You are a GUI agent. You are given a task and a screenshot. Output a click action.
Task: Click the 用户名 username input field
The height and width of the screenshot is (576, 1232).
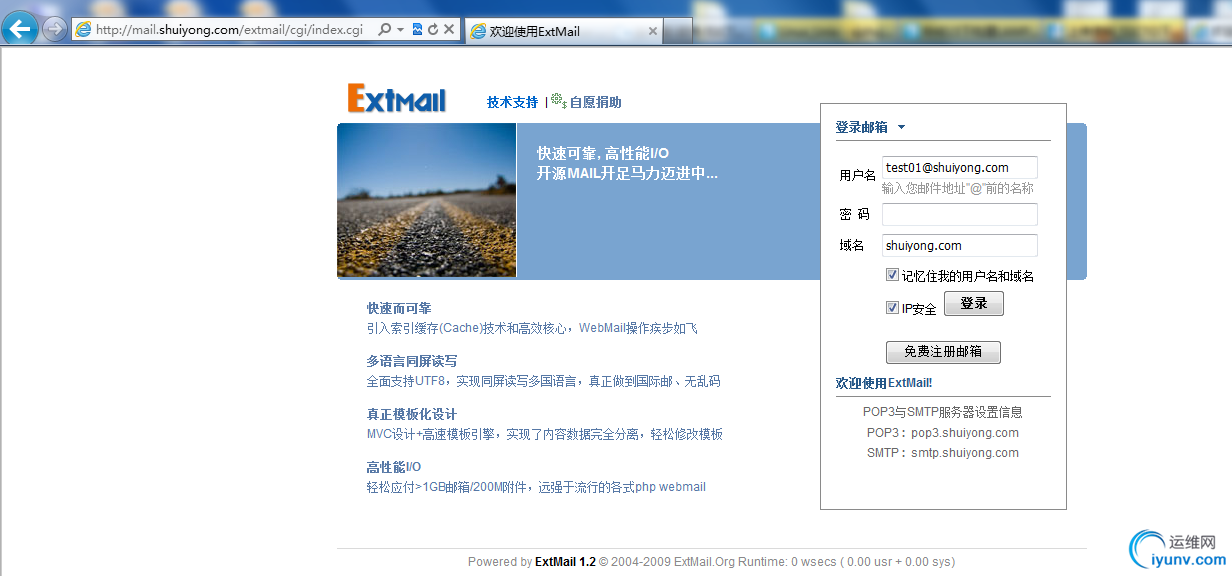coord(960,167)
